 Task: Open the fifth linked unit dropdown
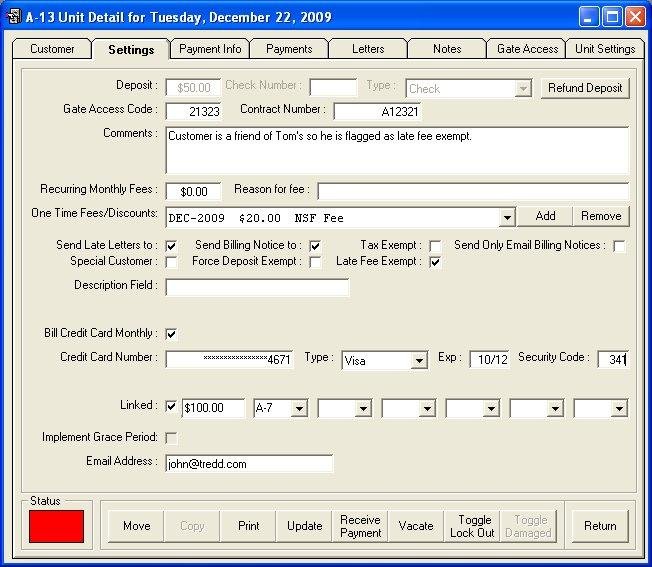point(556,409)
